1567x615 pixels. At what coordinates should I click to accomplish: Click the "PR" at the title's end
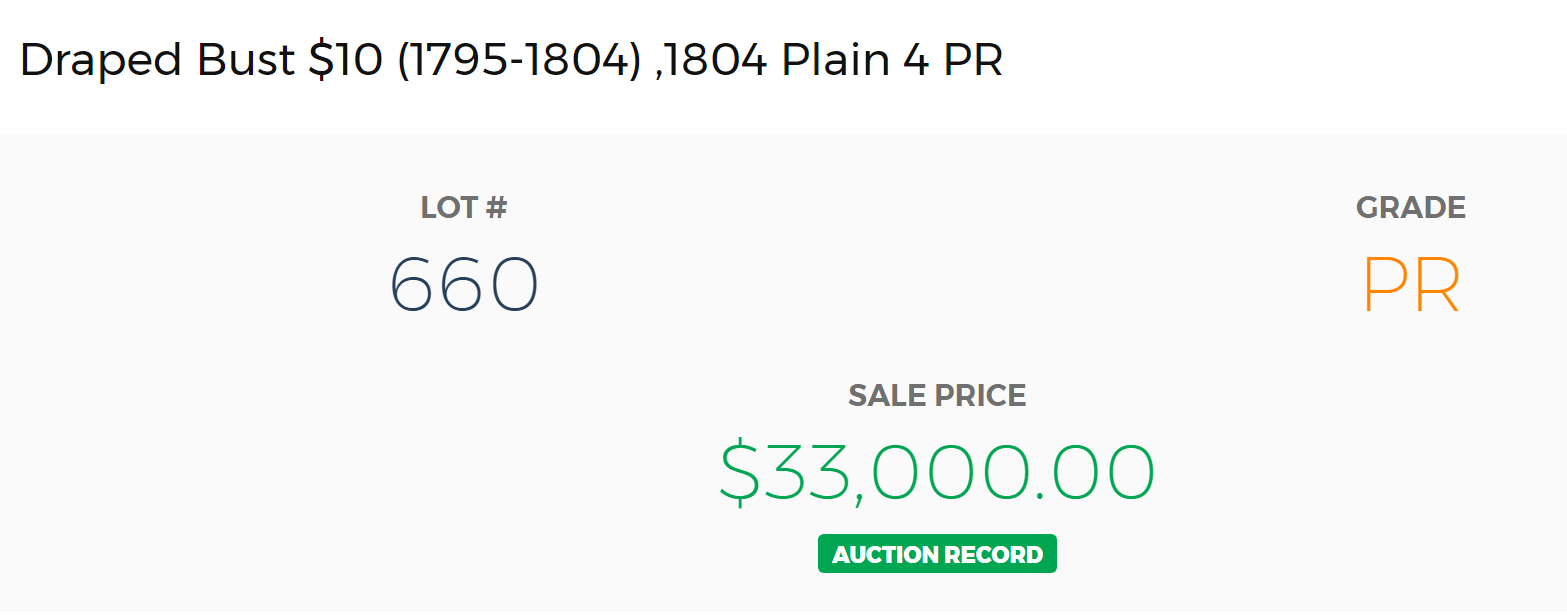[x=973, y=61]
